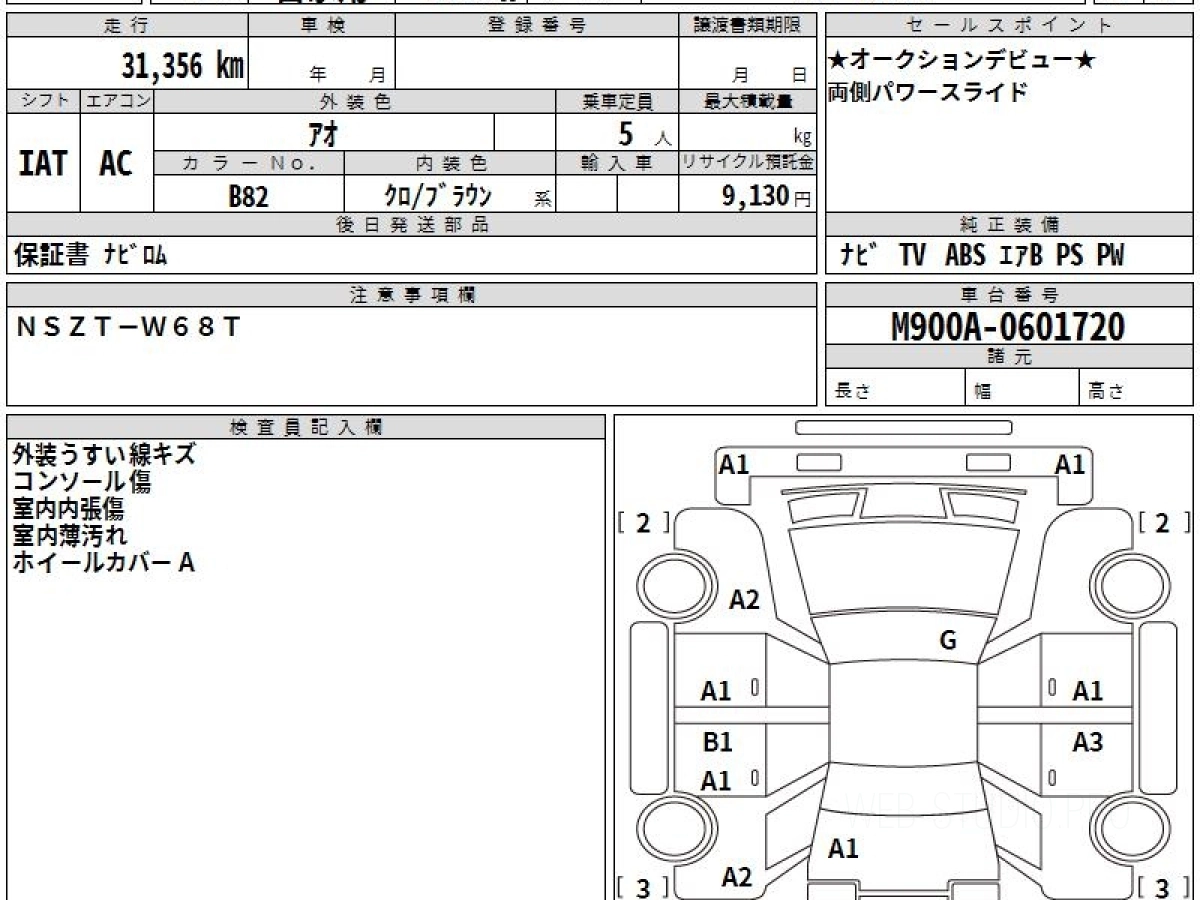Click the large AC value cell

coord(116,163)
